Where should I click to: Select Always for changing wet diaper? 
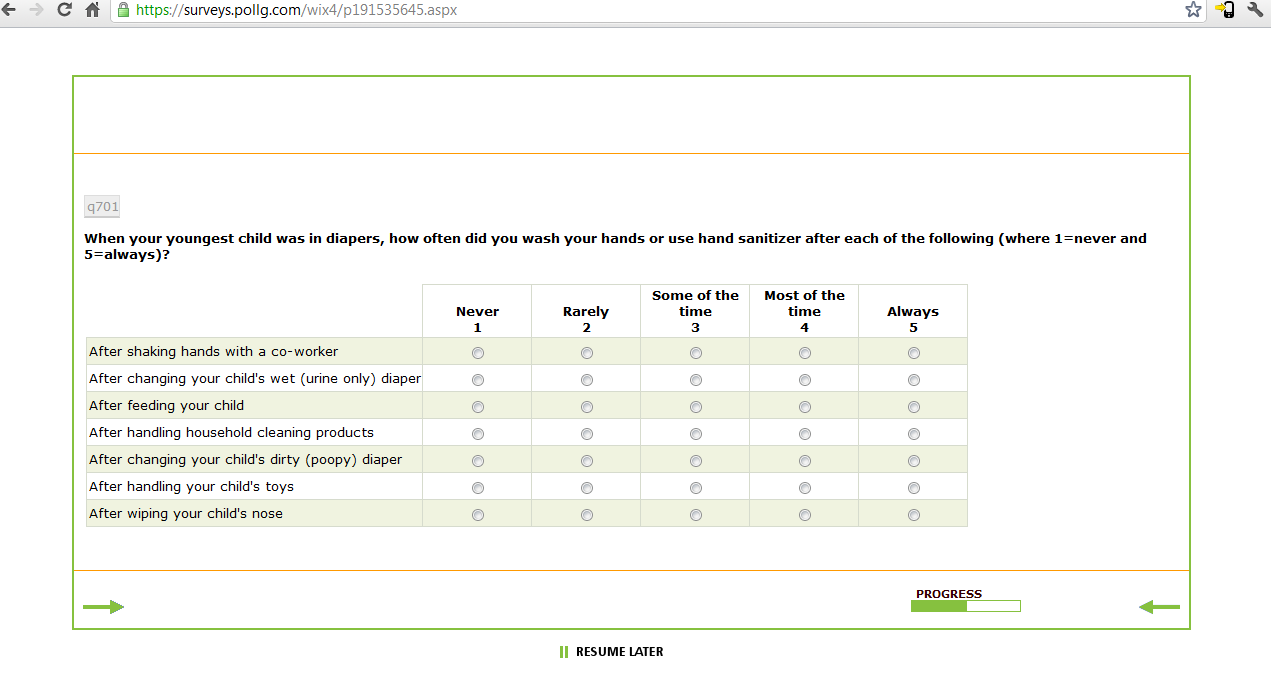913,380
